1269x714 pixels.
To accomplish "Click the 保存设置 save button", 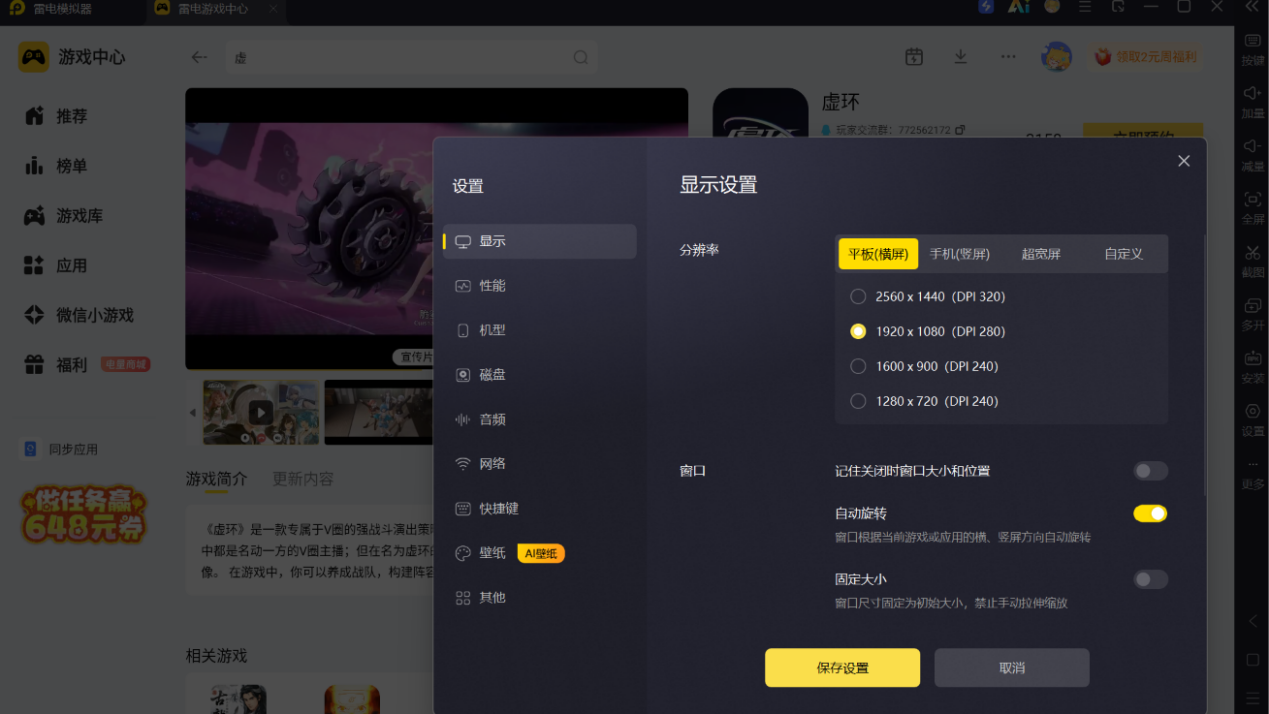I will click(x=842, y=668).
